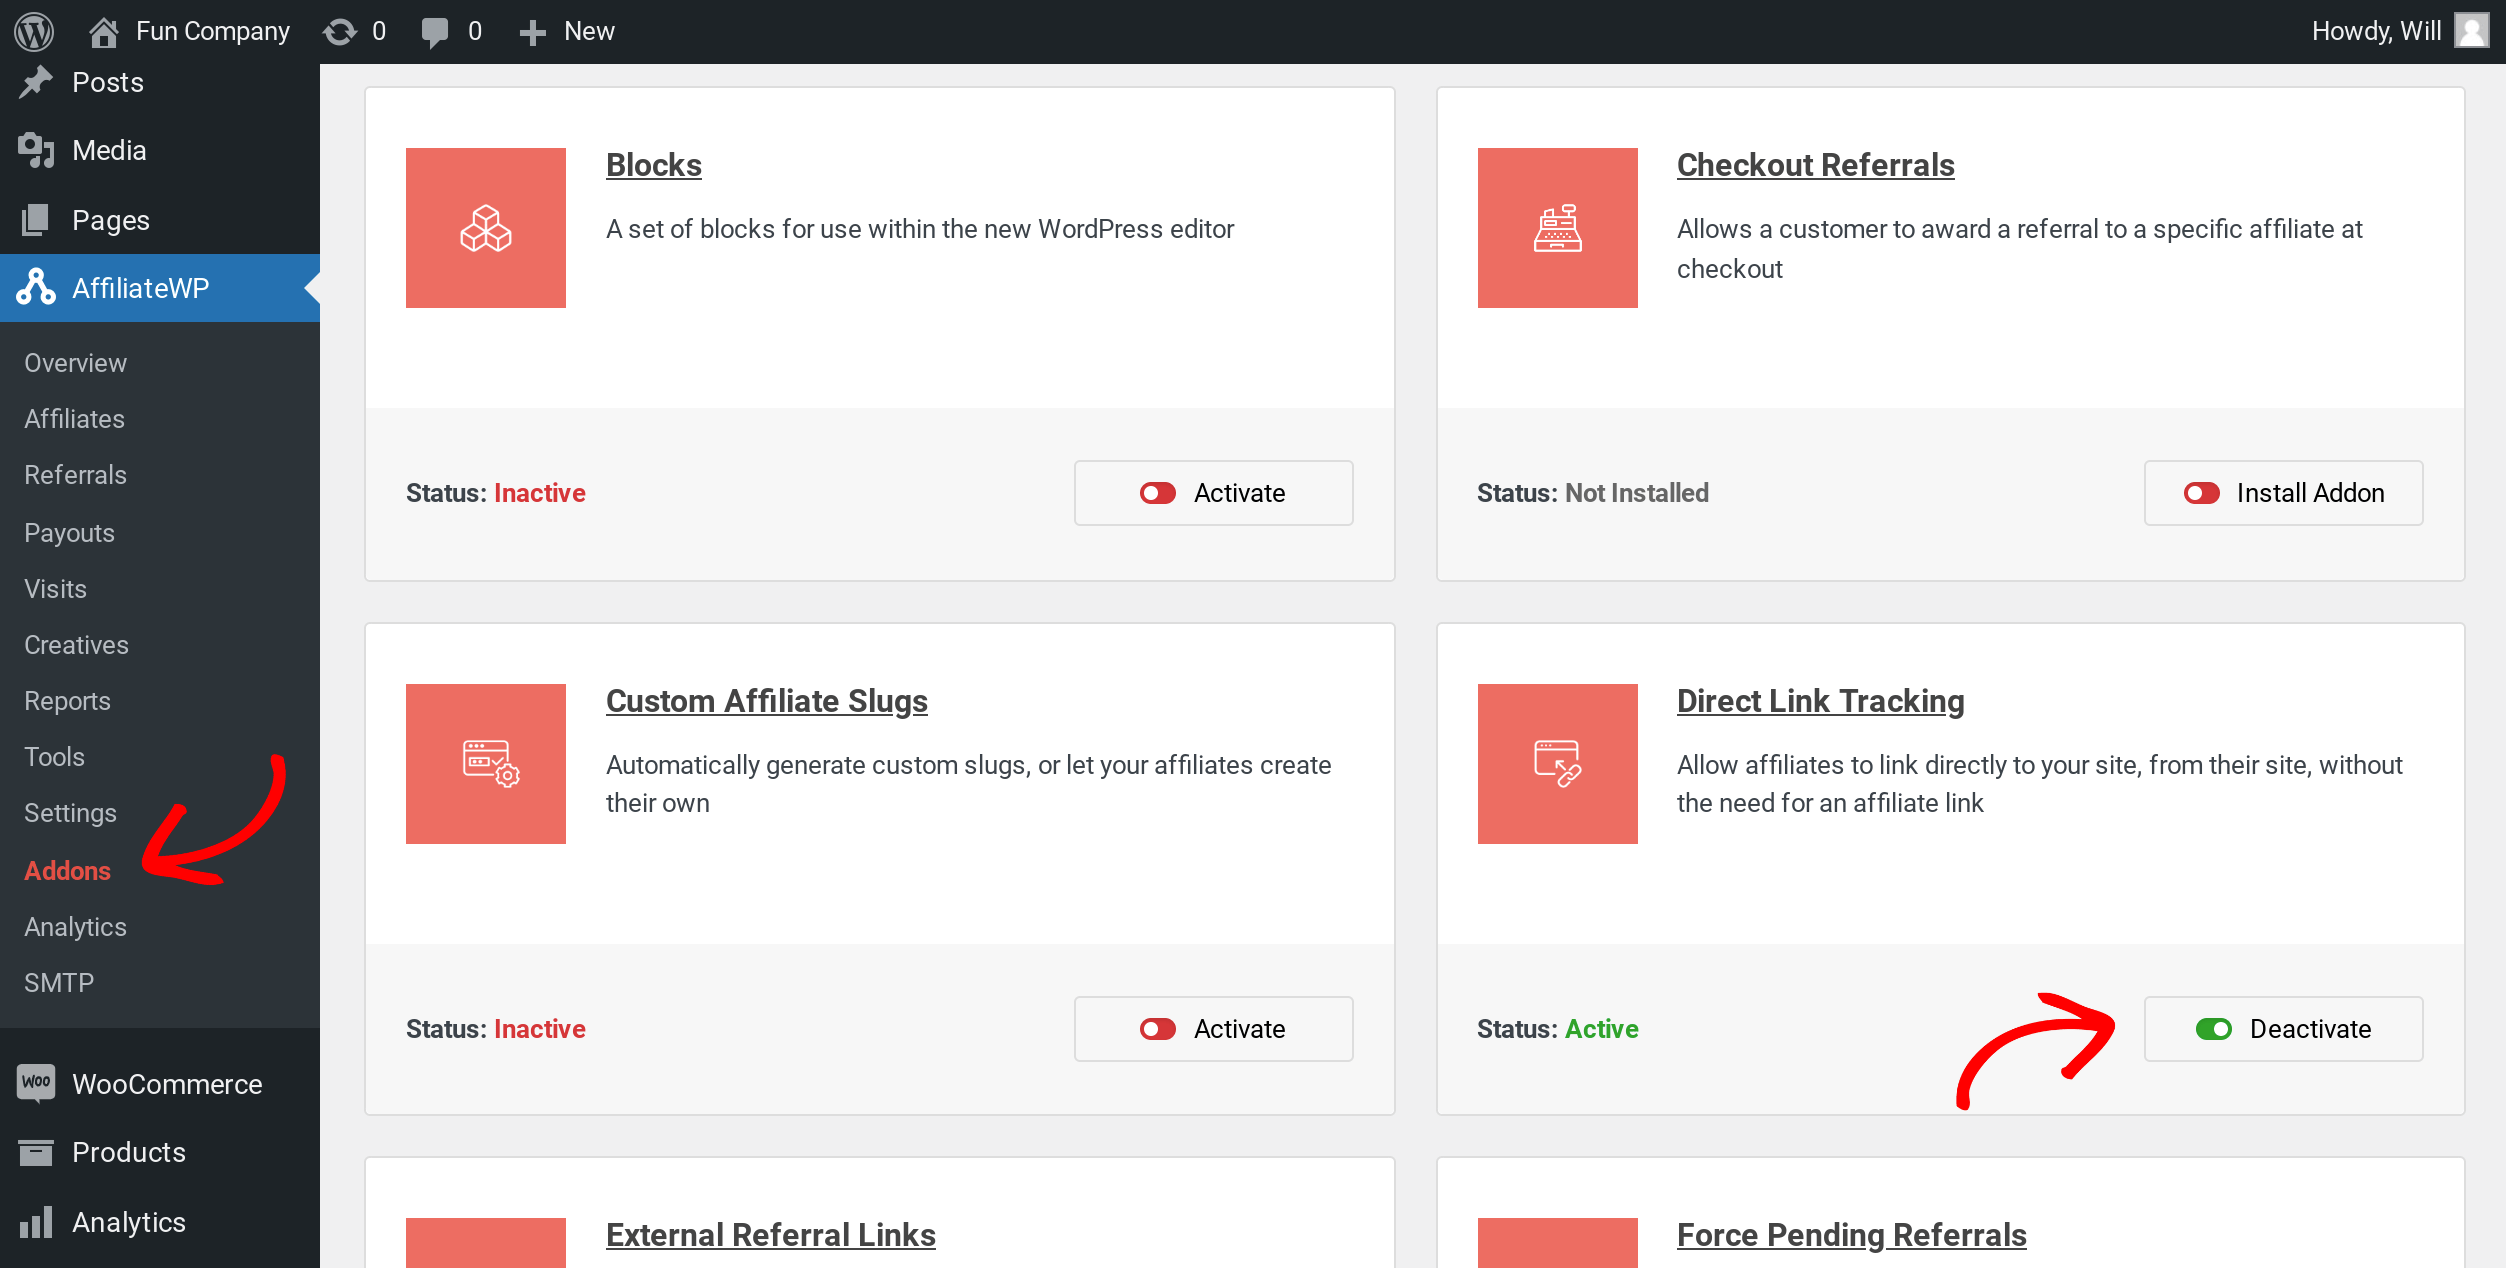
Task: Select the AffiliateWP sidebar icon
Action: (35, 287)
